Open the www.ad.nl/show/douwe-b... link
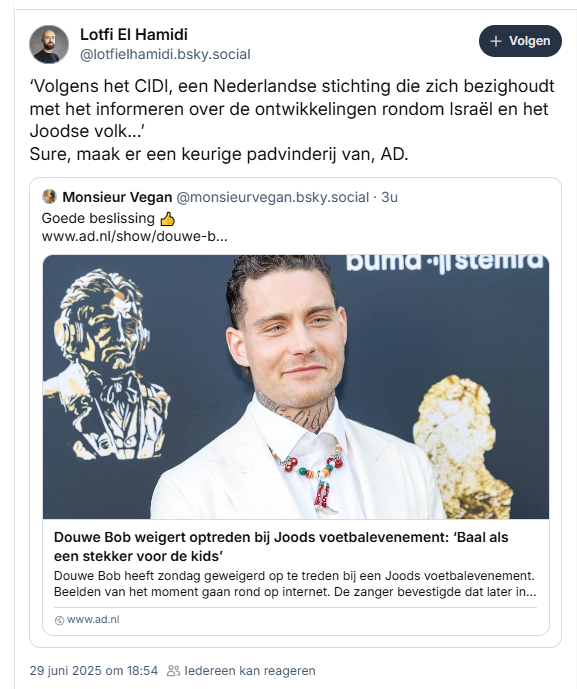This screenshot has height=689, width=577. point(134,236)
